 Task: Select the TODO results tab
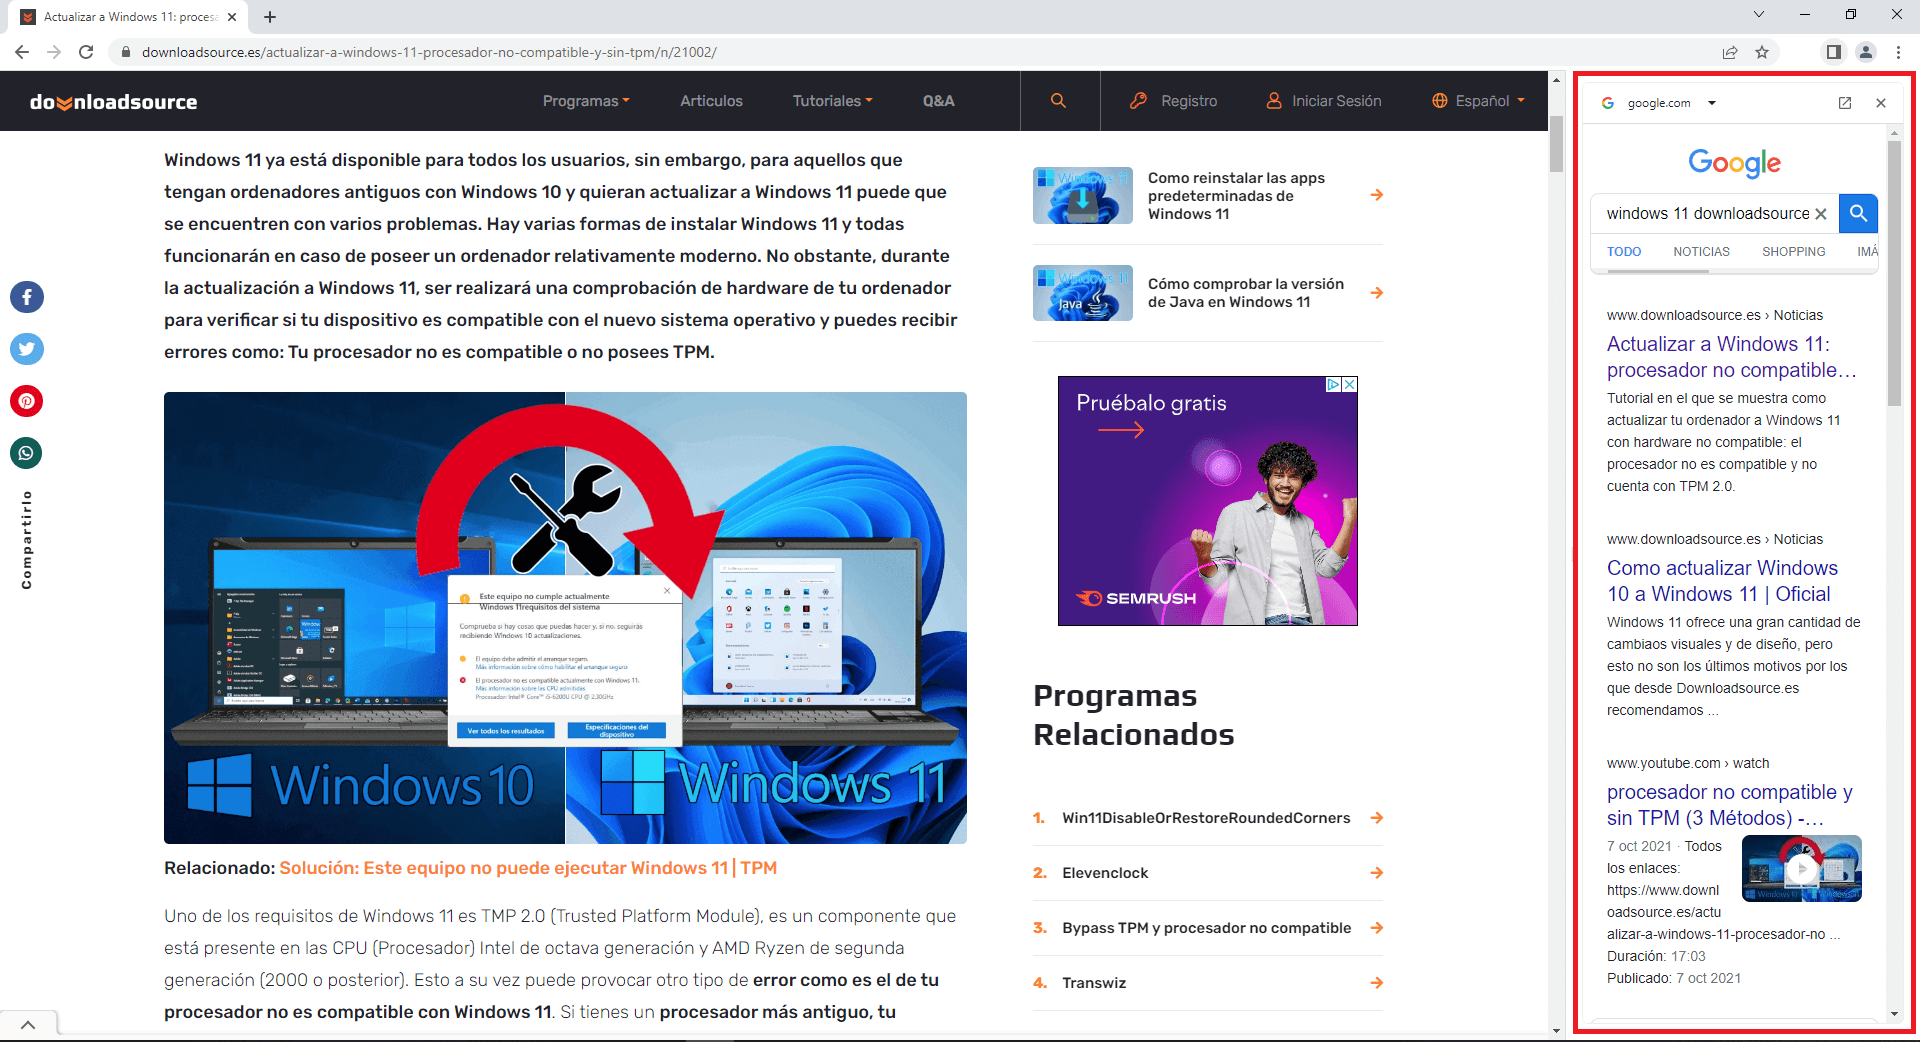pyautogui.click(x=1624, y=252)
